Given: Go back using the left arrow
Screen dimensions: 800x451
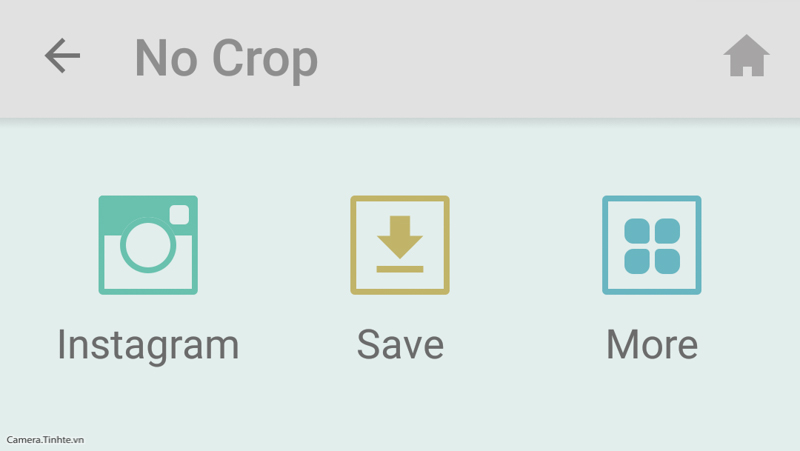Looking at the screenshot, I should pos(62,56).
